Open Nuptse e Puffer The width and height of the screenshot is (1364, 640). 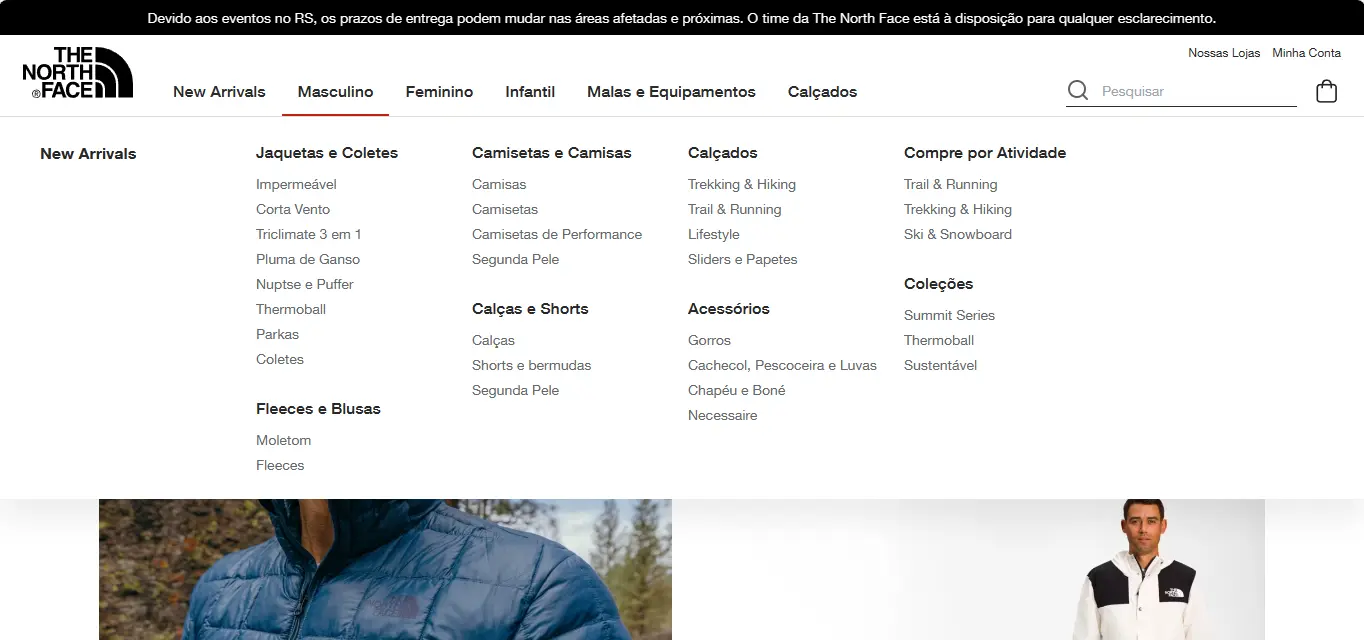tap(305, 284)
